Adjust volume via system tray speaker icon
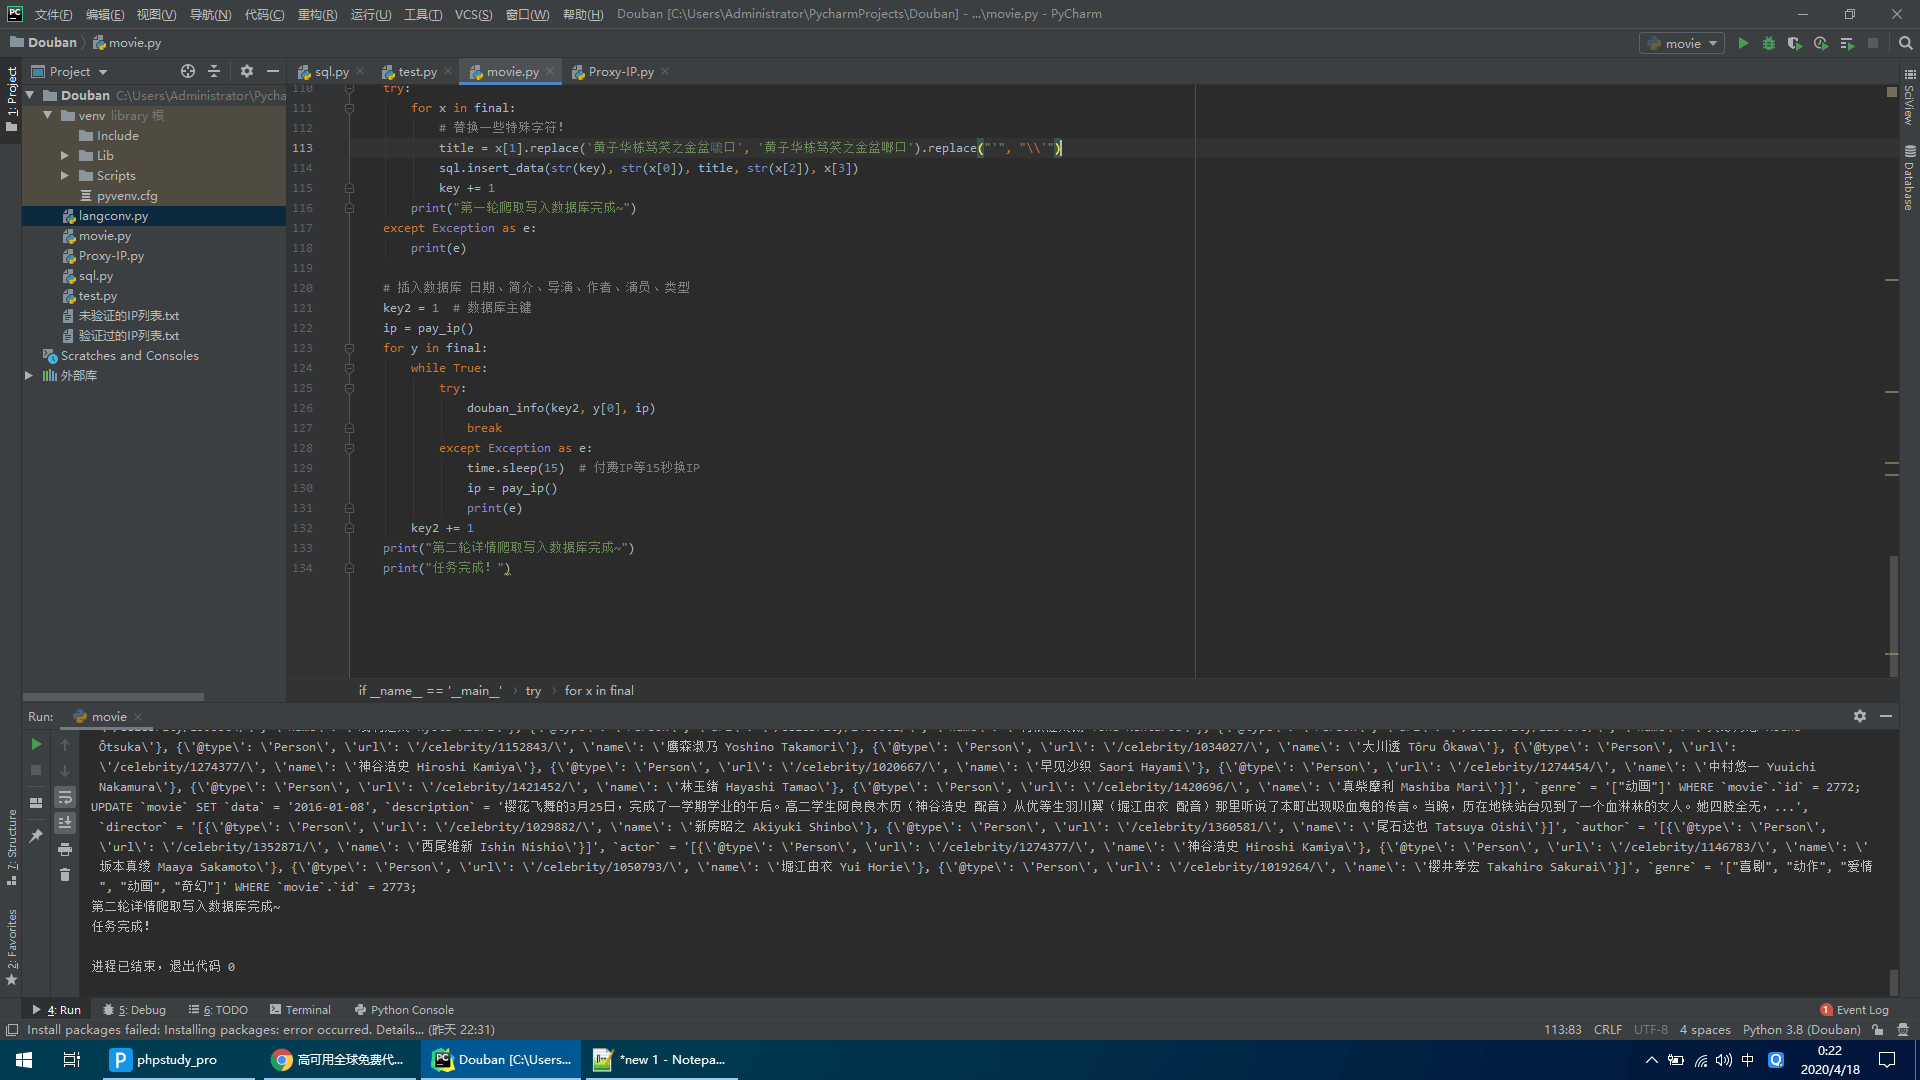Image resolution: width=1920 pixels, height=1080 pixels. click(1724, 1060)
